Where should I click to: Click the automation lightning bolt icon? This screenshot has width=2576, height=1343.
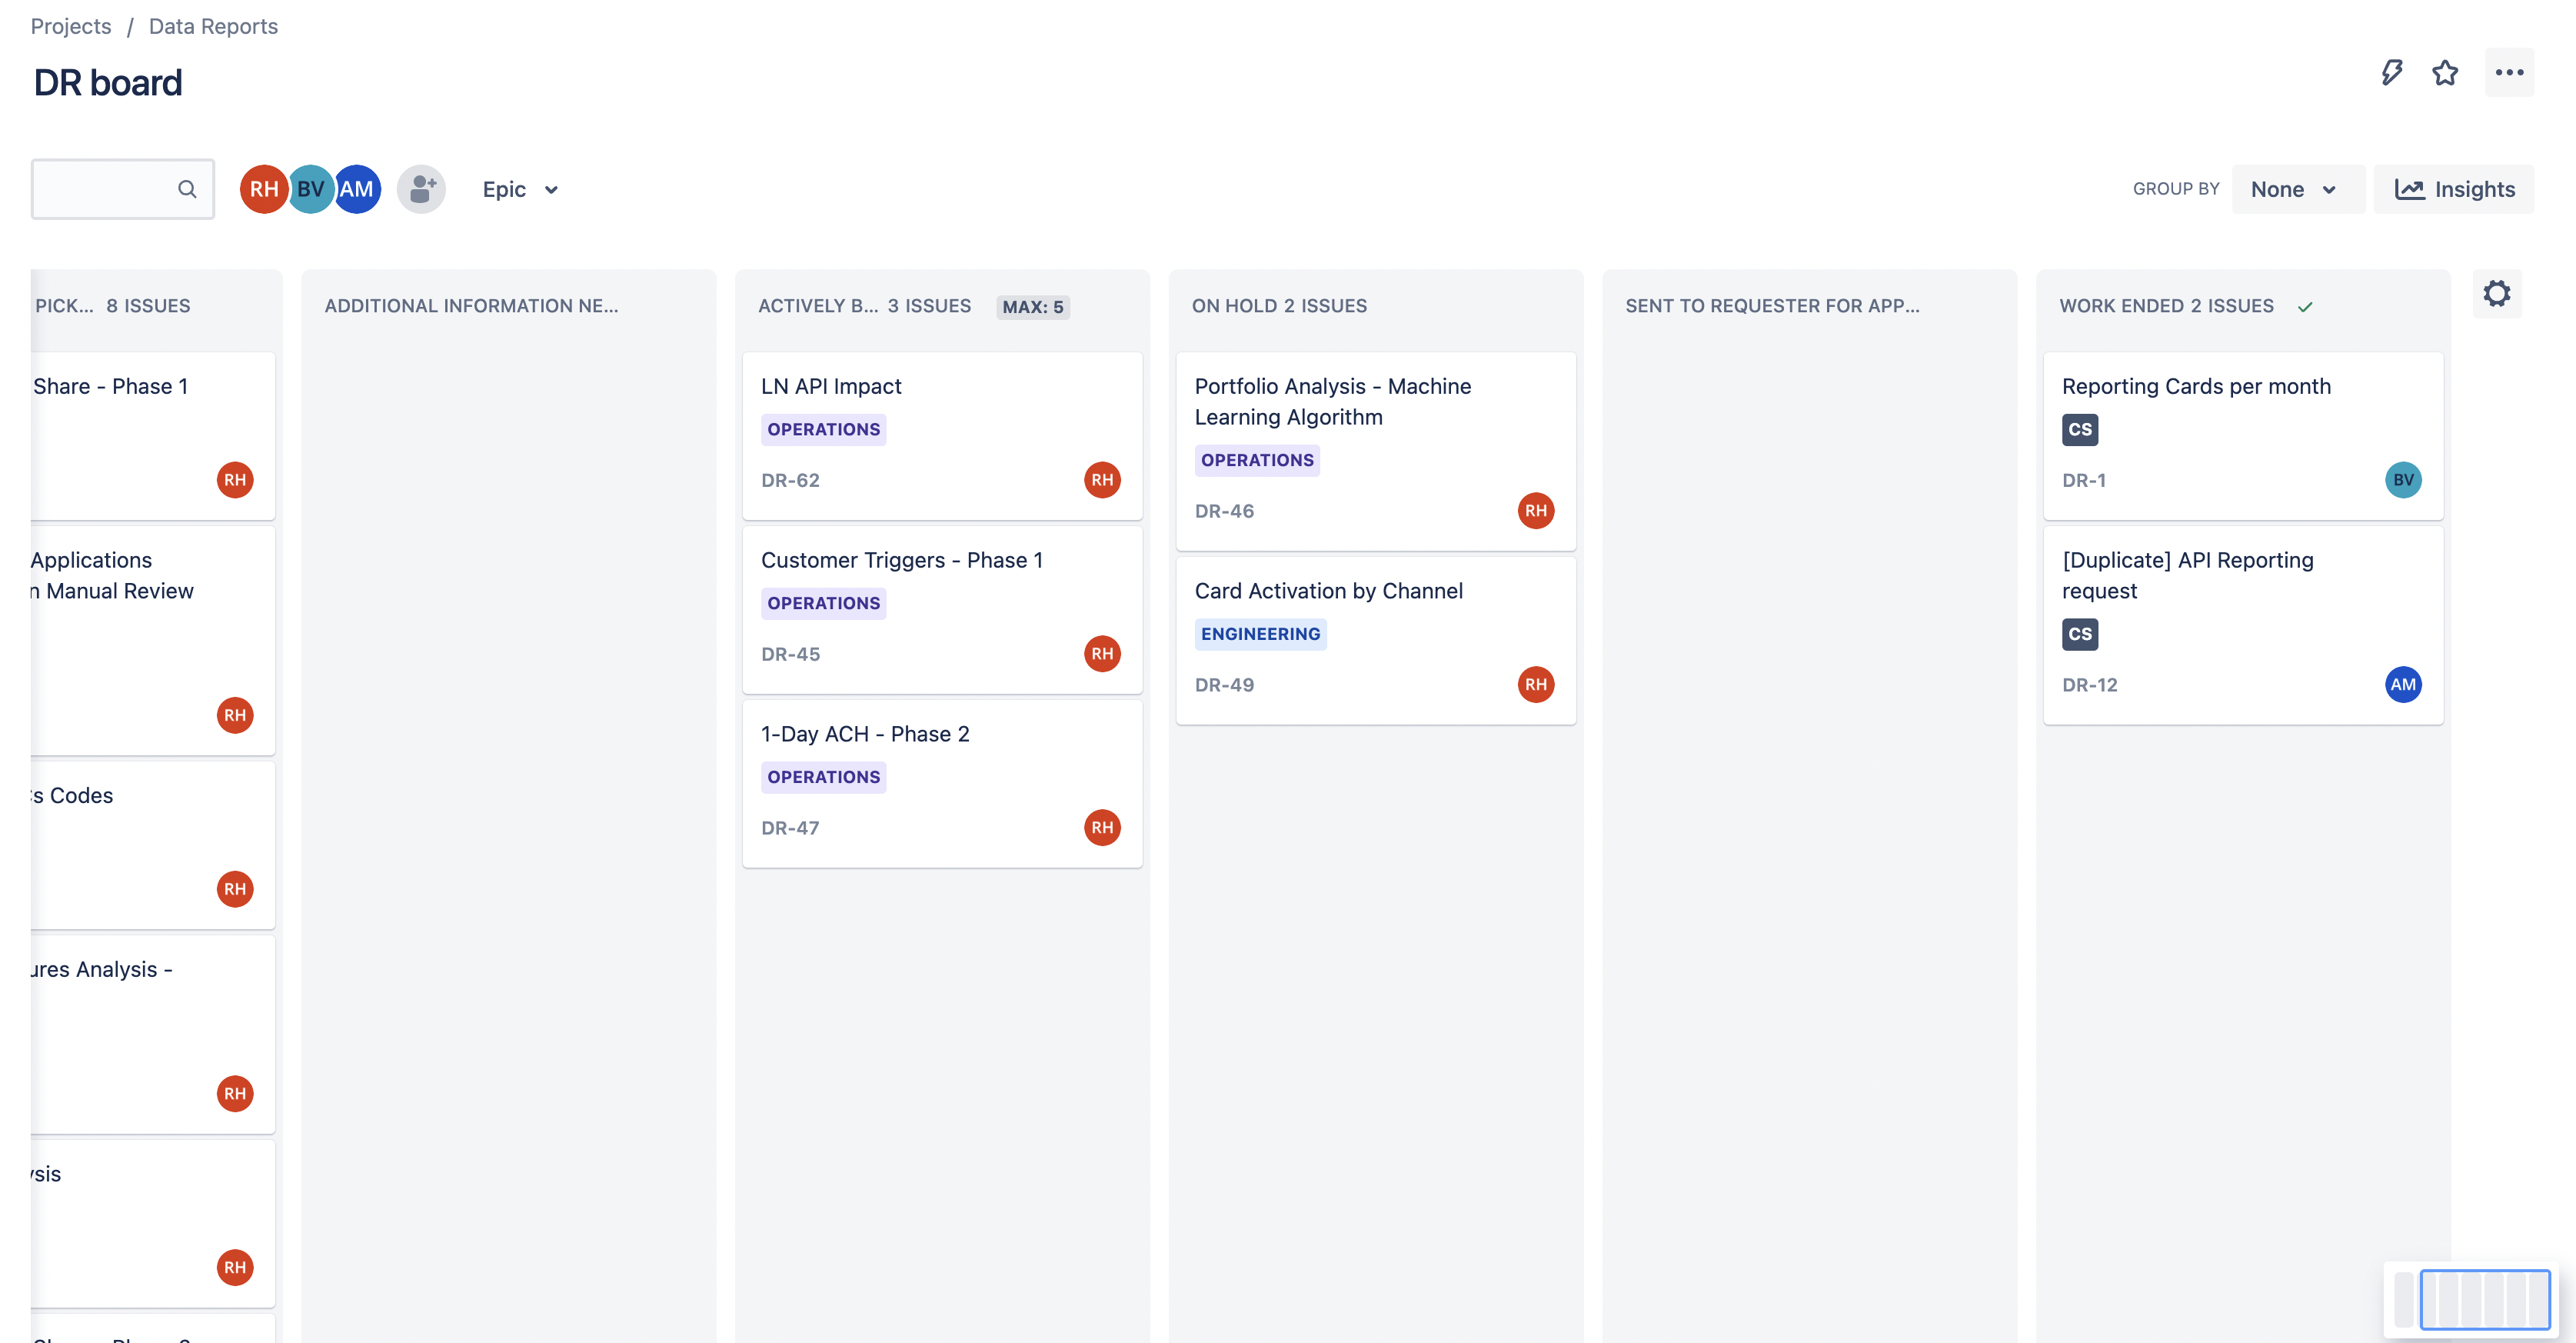click(x=2391, y=72)
